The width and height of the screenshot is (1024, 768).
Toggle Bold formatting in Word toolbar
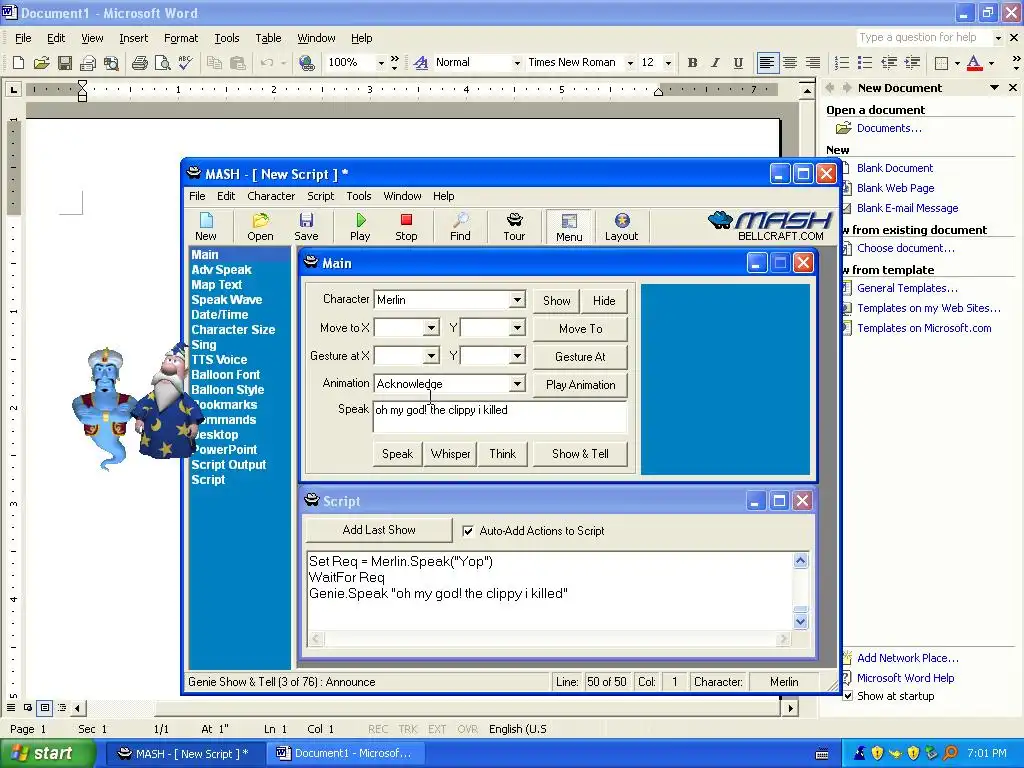[x=692, y=63]
